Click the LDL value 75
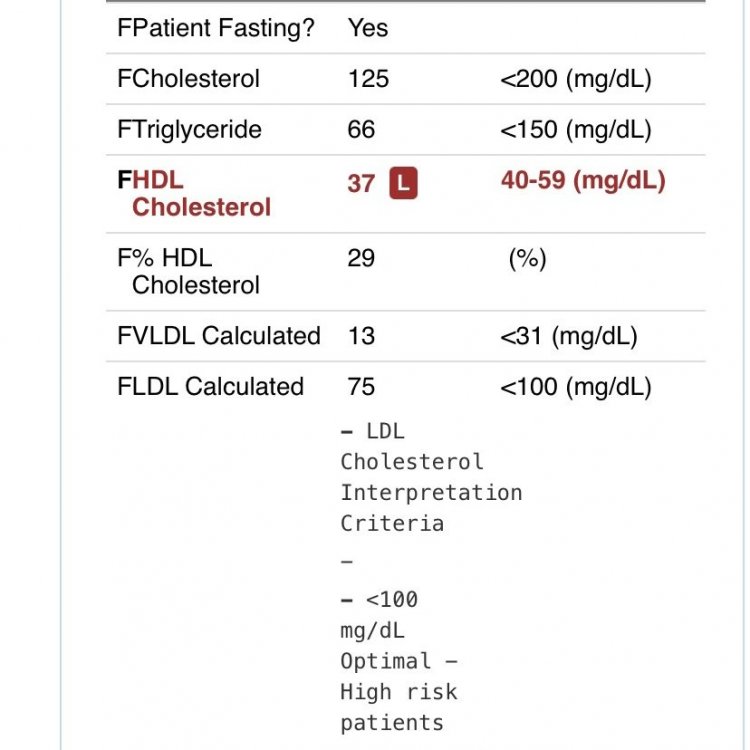The width and height of the screenshot is (750, 750). 361,387
